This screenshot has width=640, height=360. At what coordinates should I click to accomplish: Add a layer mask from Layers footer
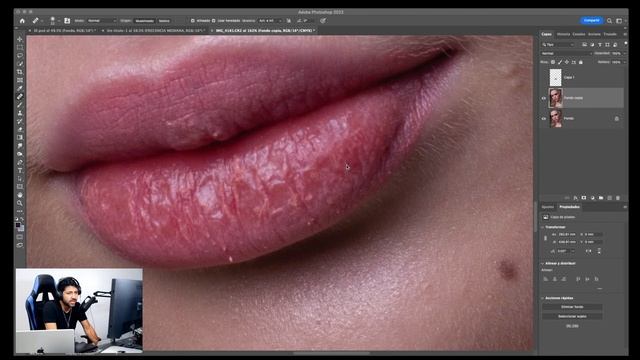pyautogui.click(x=584, y=198)
